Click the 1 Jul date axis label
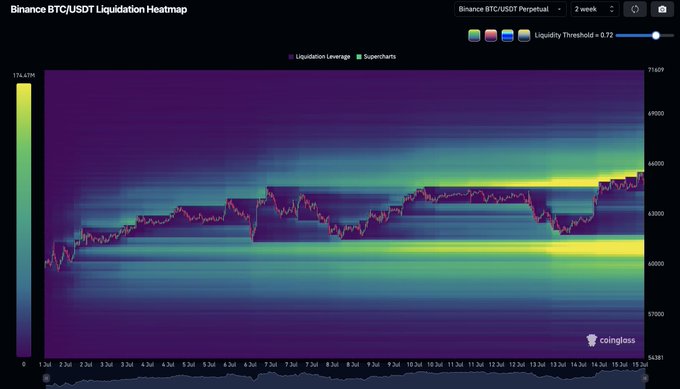 (x=45, y=365)
